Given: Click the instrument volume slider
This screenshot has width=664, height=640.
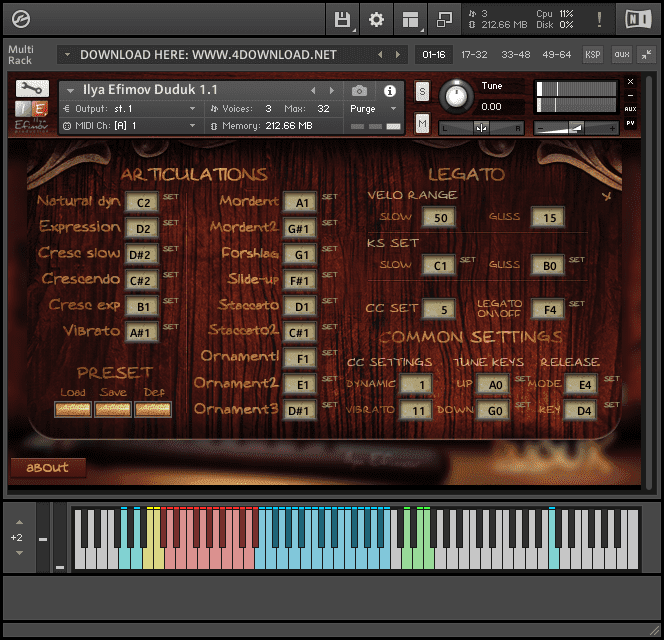Looking at the screenshot, I should tap(576, 127).
